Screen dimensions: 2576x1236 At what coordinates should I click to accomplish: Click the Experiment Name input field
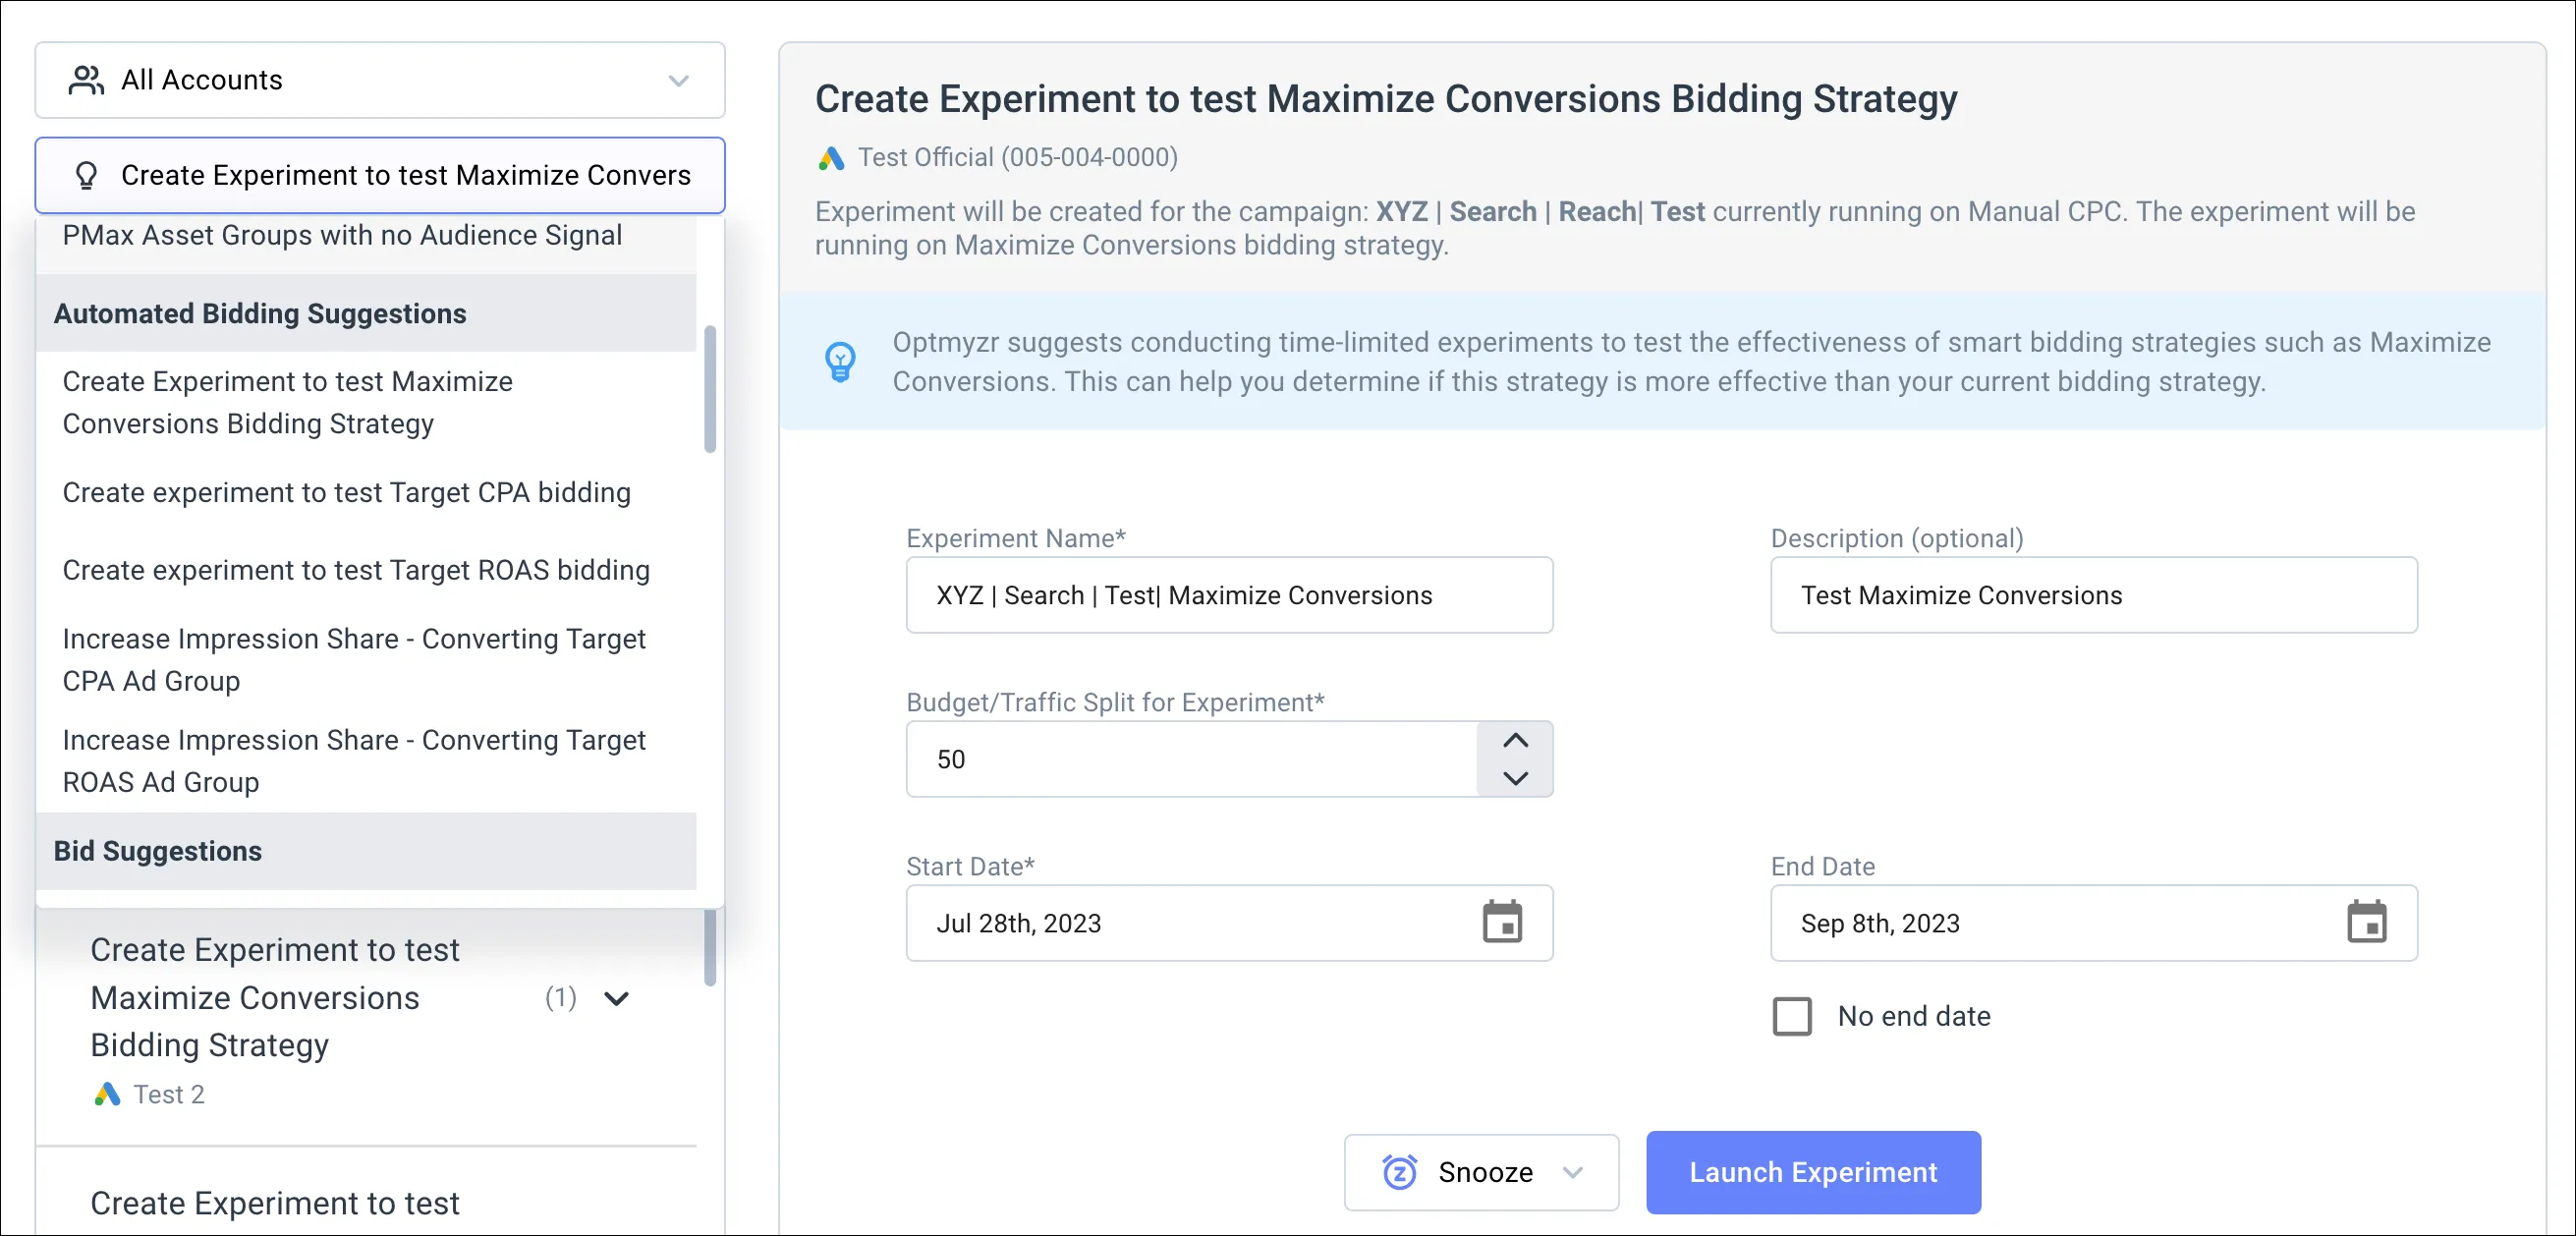pyautogui.click(x=1229, y=595)
